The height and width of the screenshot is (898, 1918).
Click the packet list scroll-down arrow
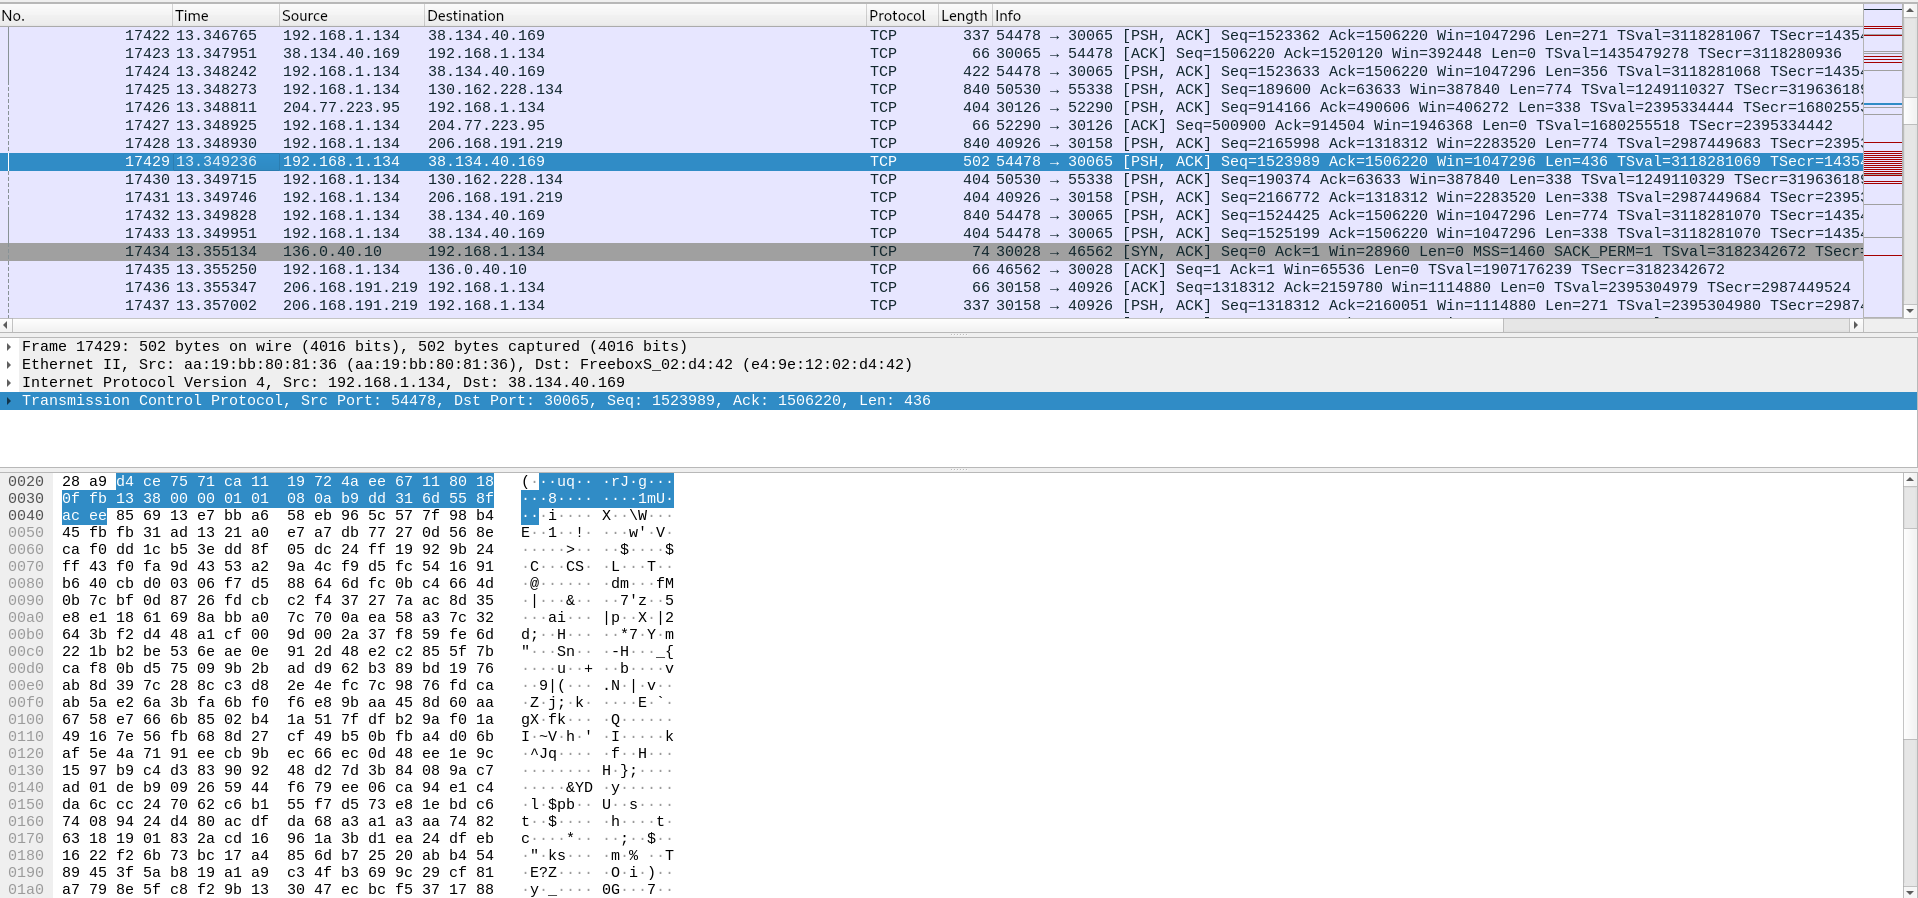(1910, 311)
